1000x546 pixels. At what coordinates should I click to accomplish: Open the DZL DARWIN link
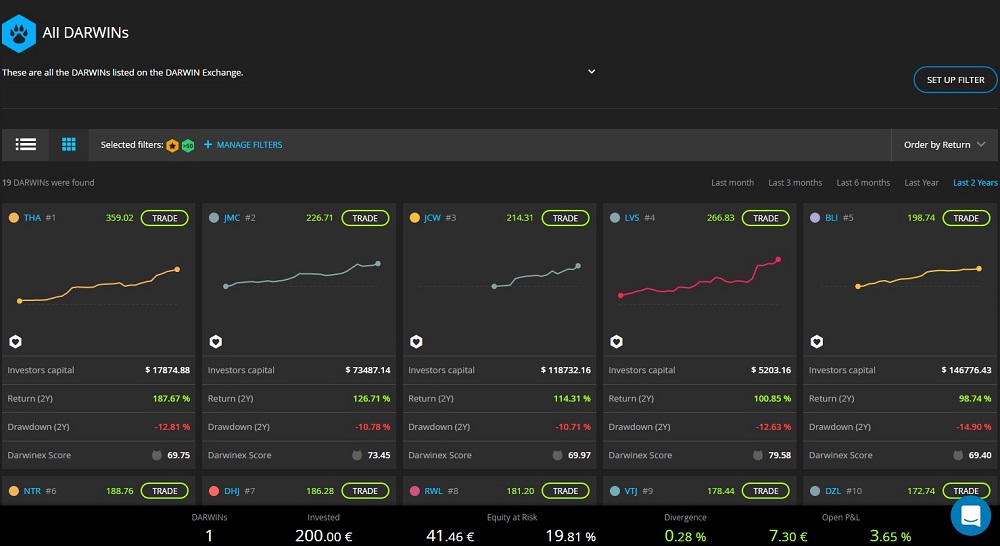(833, 491)
